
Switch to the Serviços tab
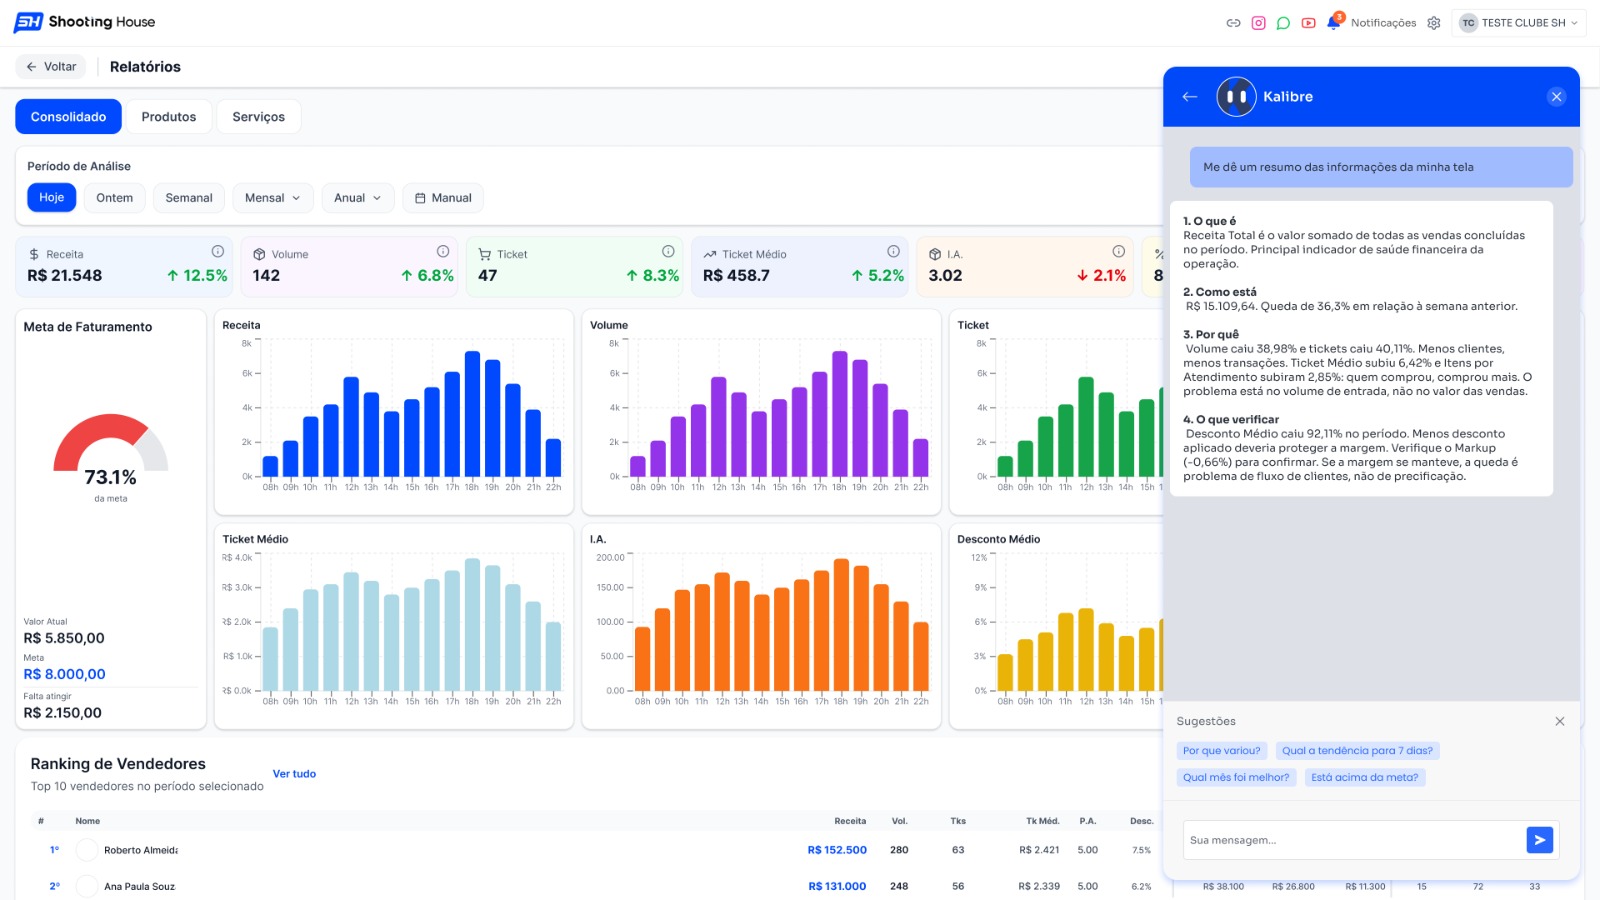point(259,117)
